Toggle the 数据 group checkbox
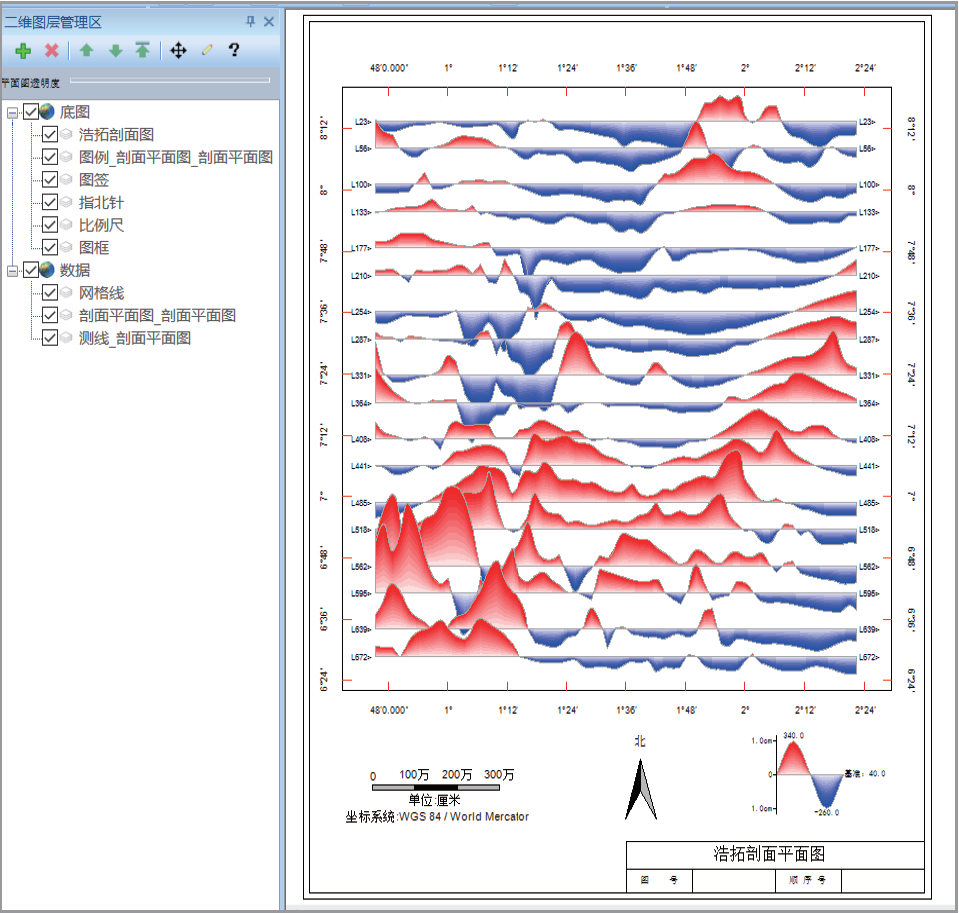 (x=31, y=270)
